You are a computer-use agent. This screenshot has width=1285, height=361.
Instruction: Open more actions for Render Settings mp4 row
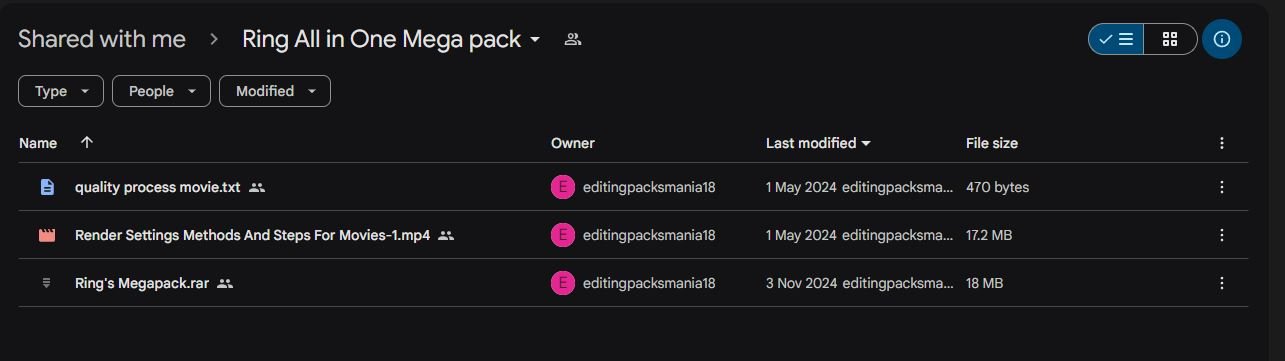pyautogui.click(x=1222, y=235)
